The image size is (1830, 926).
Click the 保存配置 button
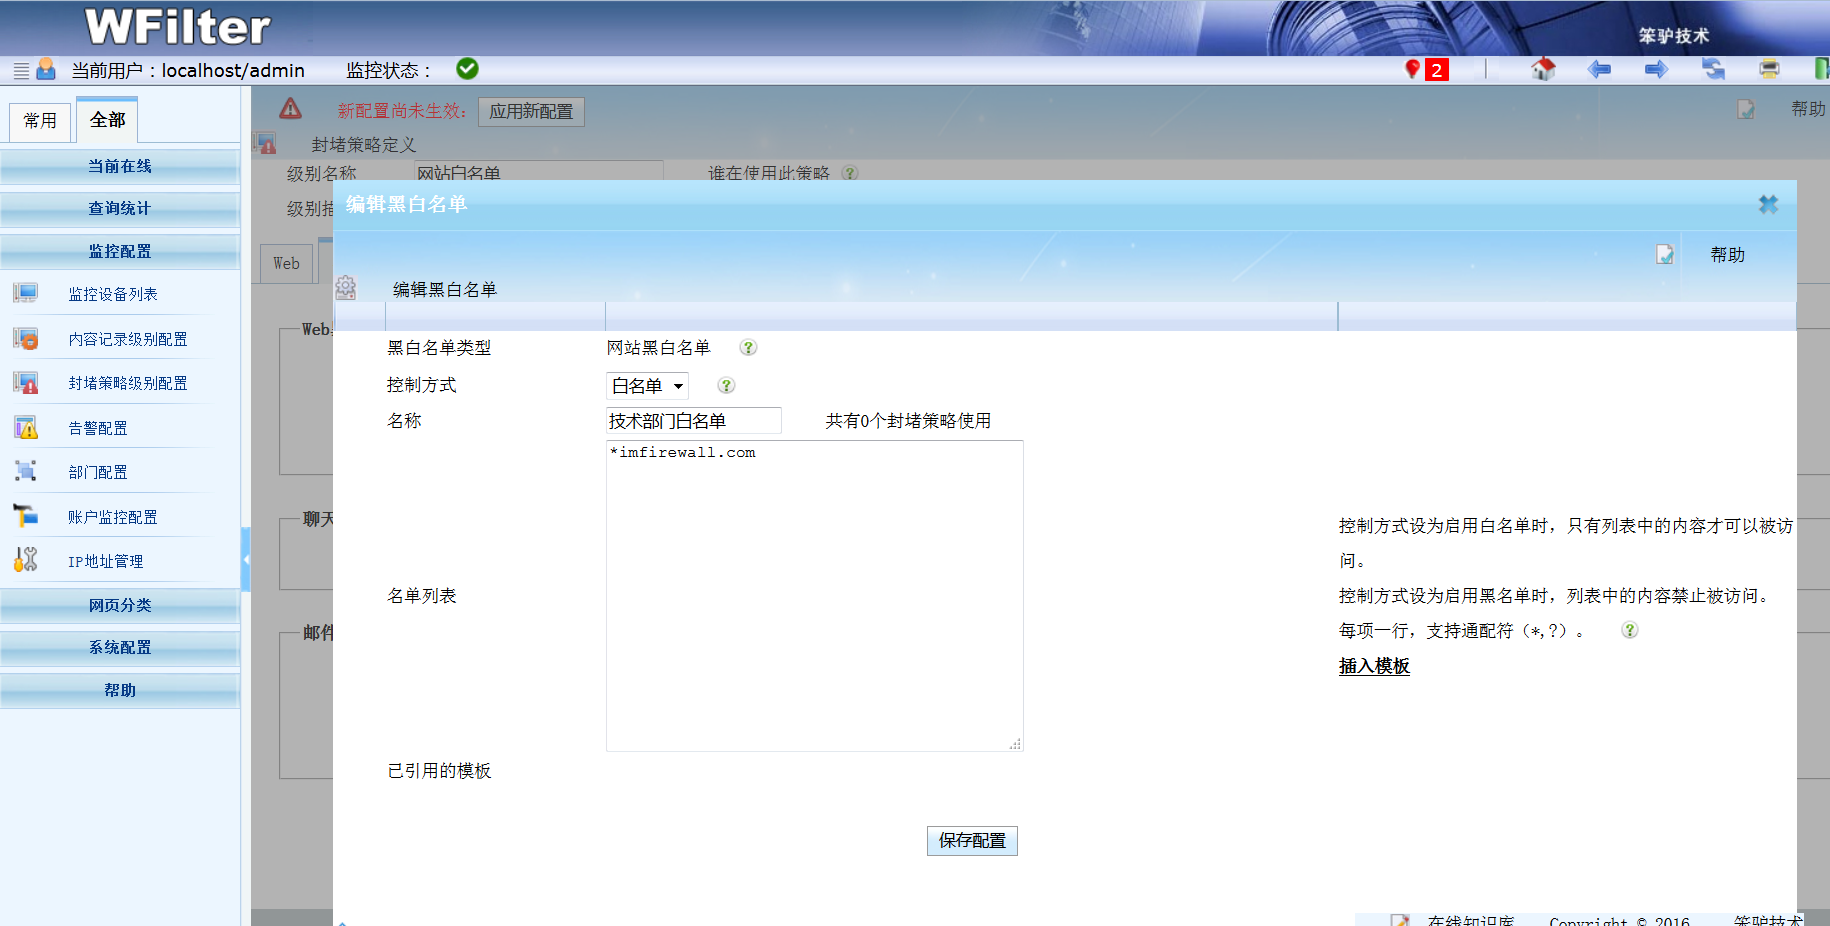[972, 841]
